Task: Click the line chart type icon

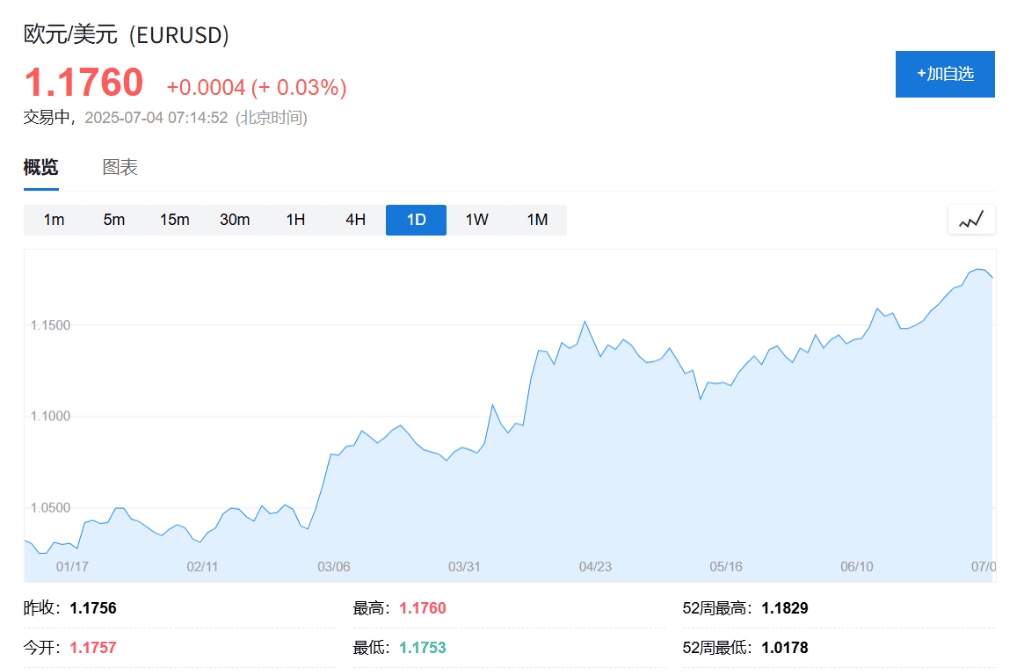Action: pyautogui.click(x=971, y=220)
